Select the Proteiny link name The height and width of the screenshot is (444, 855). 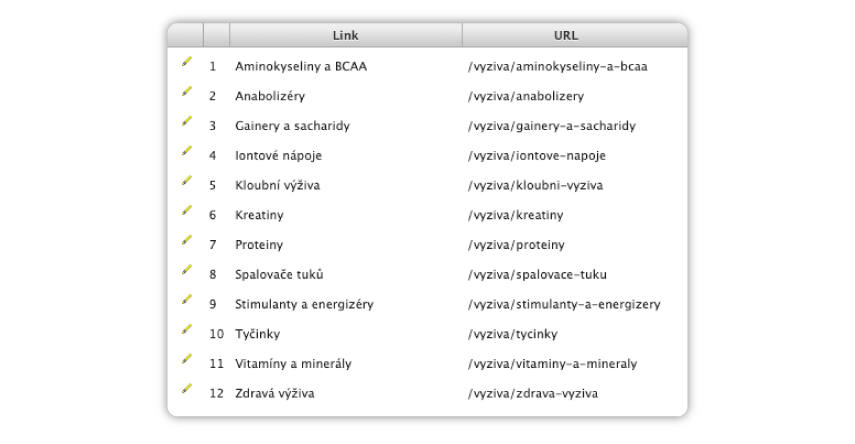259,245
